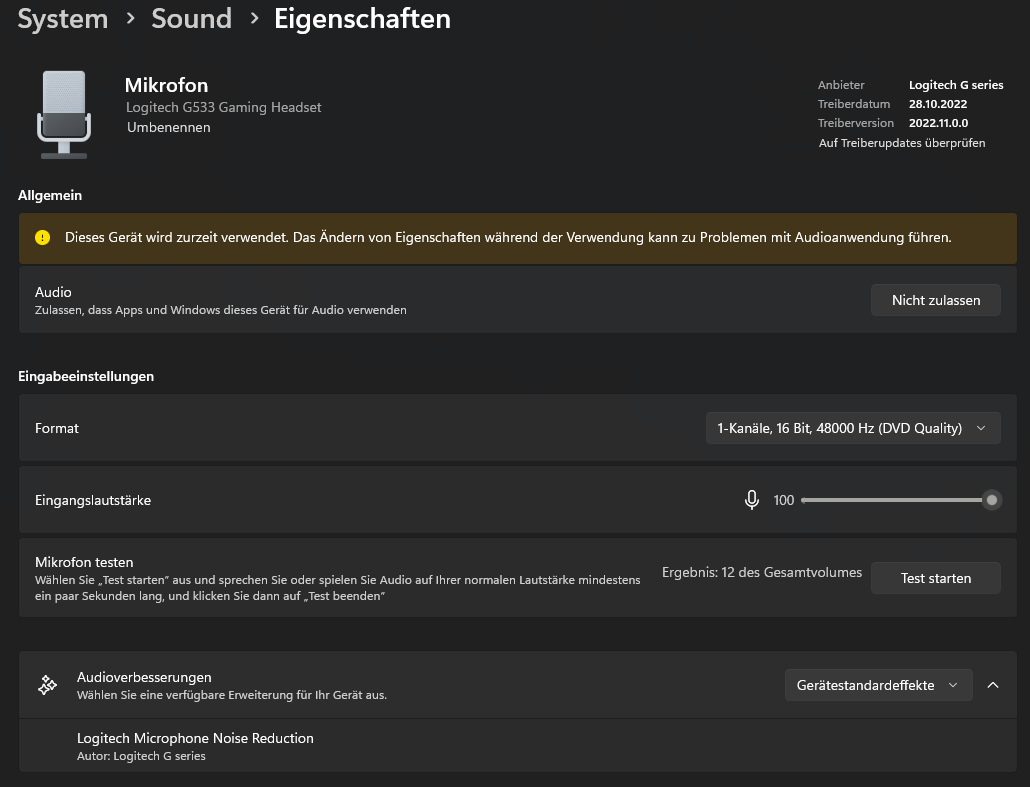
Task: Click the Treiberdatum label
Action: click(854, 104)
